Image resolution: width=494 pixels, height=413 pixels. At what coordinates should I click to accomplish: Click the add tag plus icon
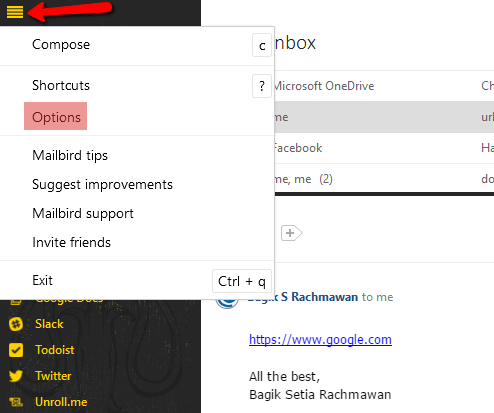coord(291,233)
